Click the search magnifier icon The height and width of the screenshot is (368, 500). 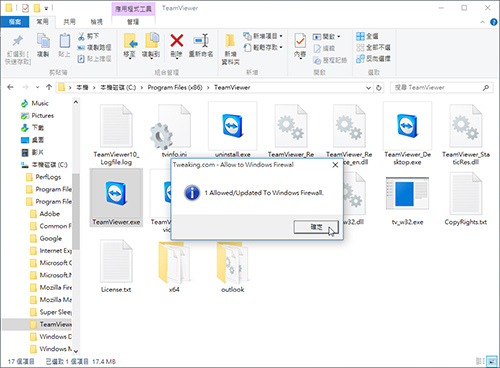(486, 88)
